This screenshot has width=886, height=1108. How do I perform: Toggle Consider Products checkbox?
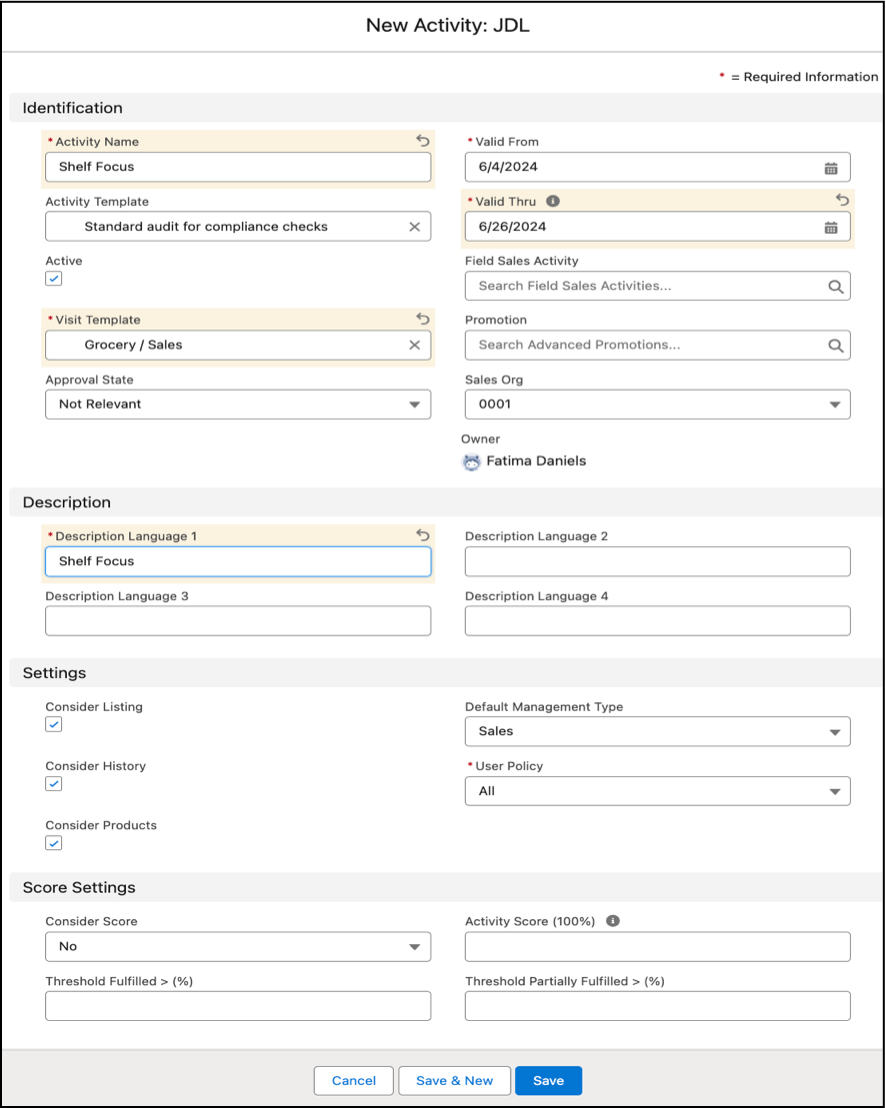(54, 843)
